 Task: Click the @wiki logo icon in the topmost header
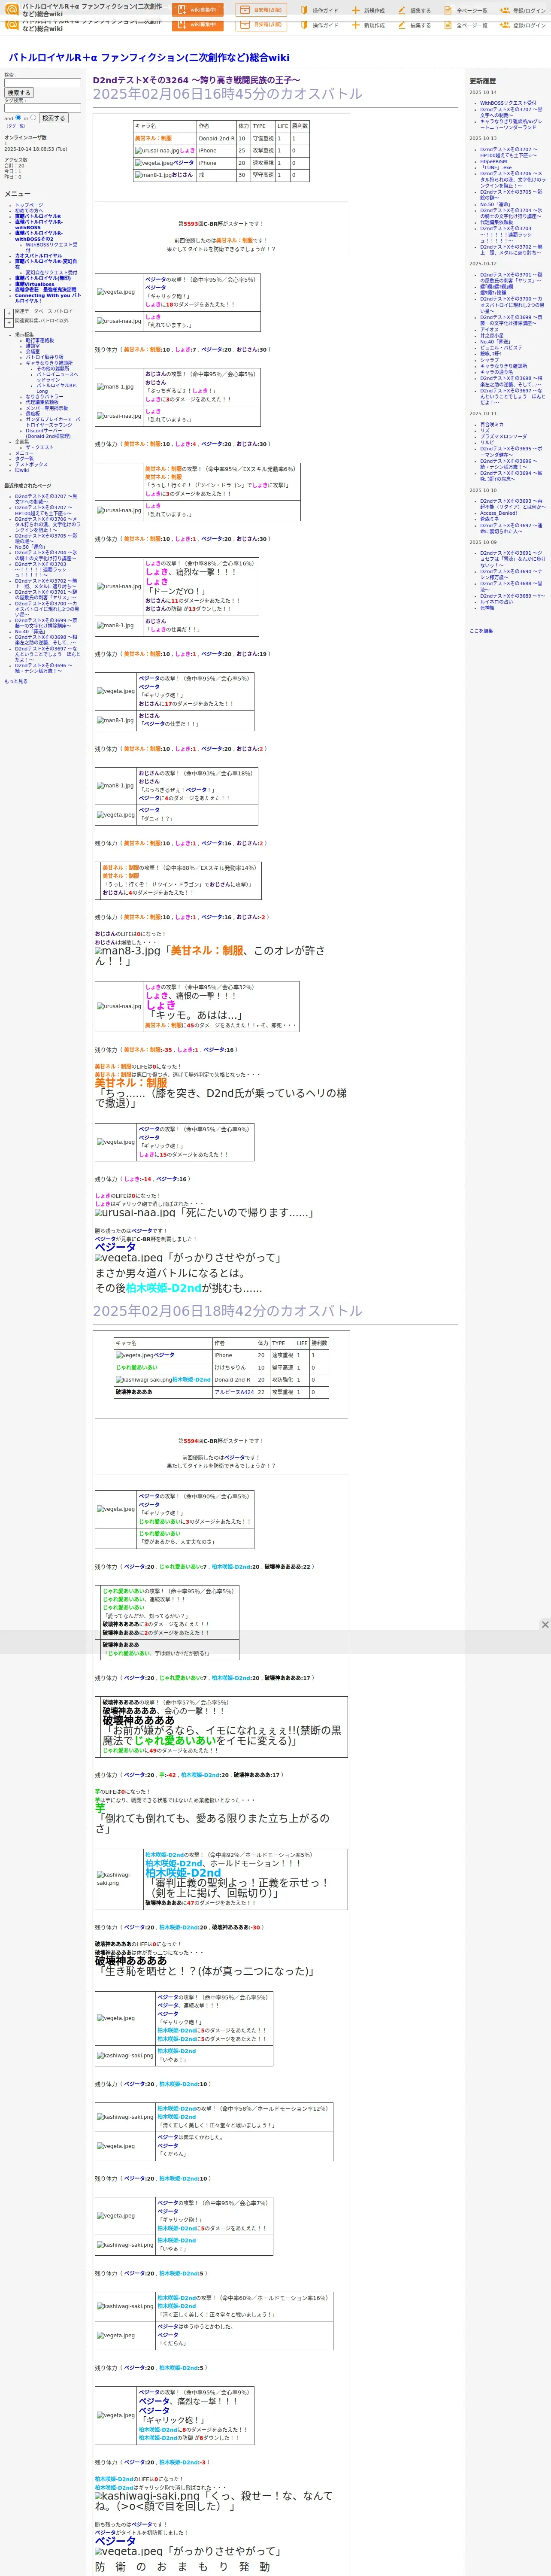pyautogui.click(x=12, y=9)
